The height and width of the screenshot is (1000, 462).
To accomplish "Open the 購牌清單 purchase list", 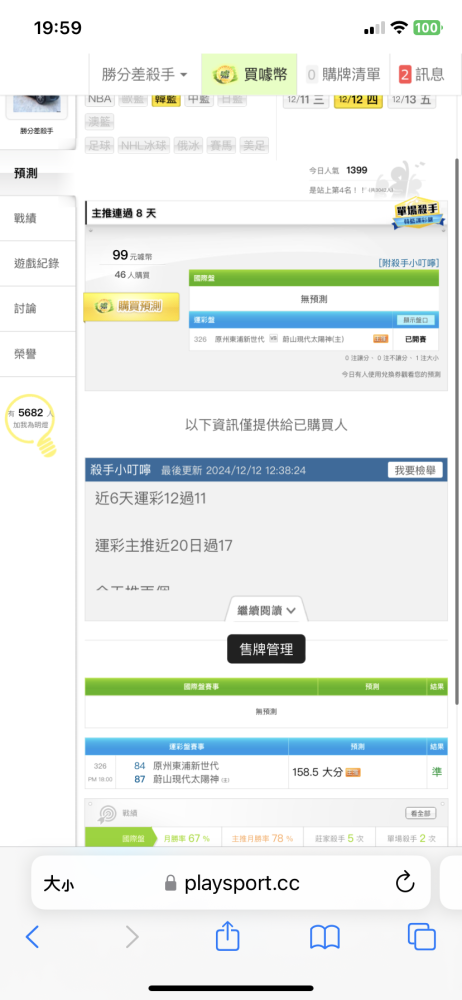I will click(343, 75).
